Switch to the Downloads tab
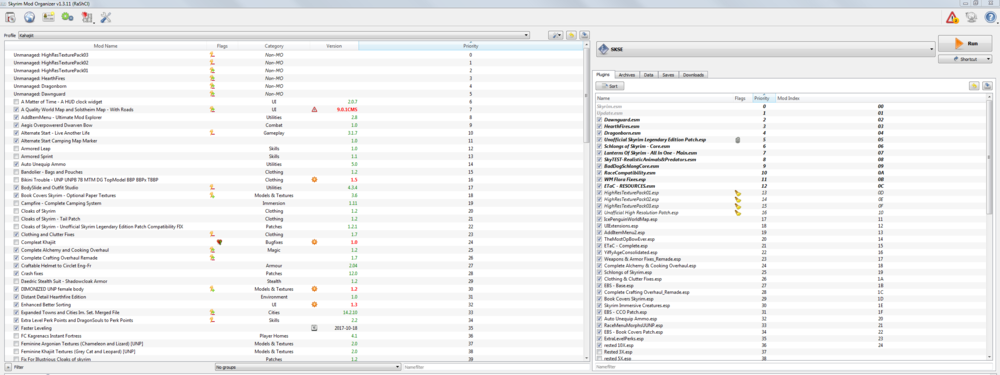 point(693,75)
